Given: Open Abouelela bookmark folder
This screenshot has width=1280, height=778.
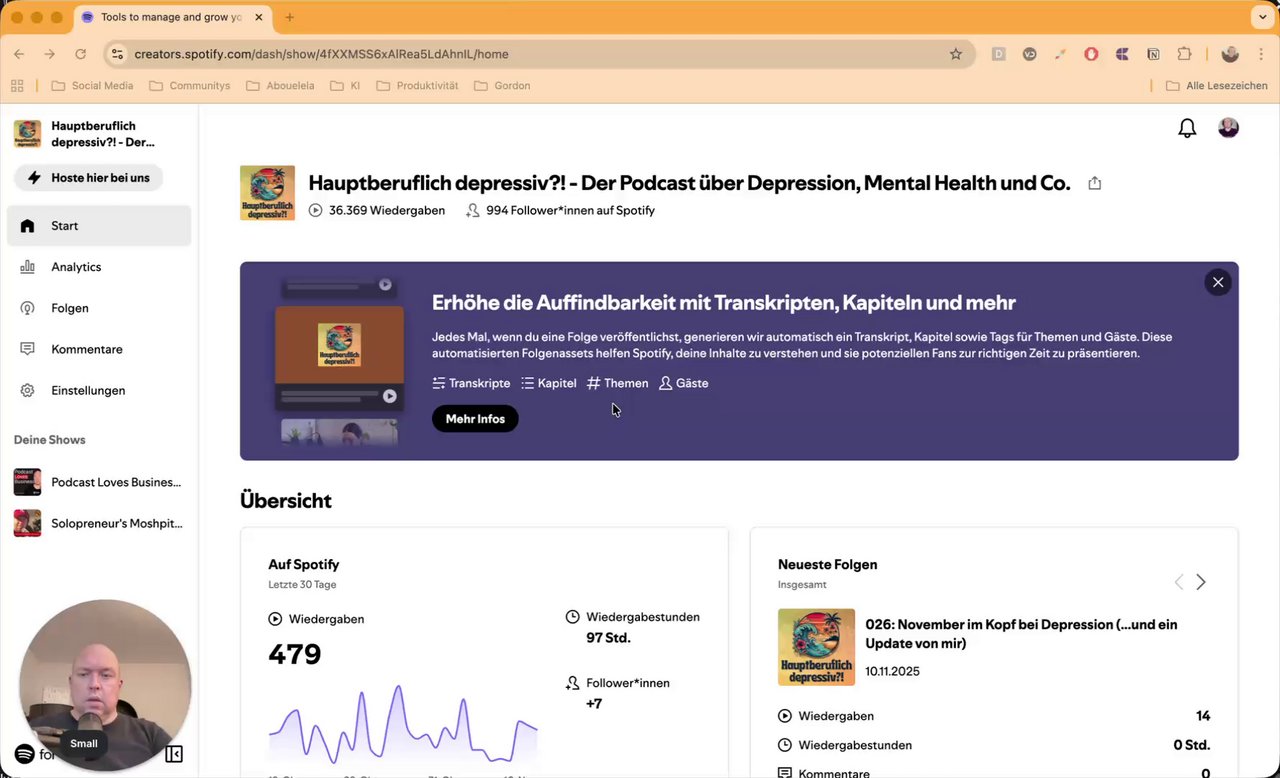Looking at the screenshot, I should click(x=279, y=86).
